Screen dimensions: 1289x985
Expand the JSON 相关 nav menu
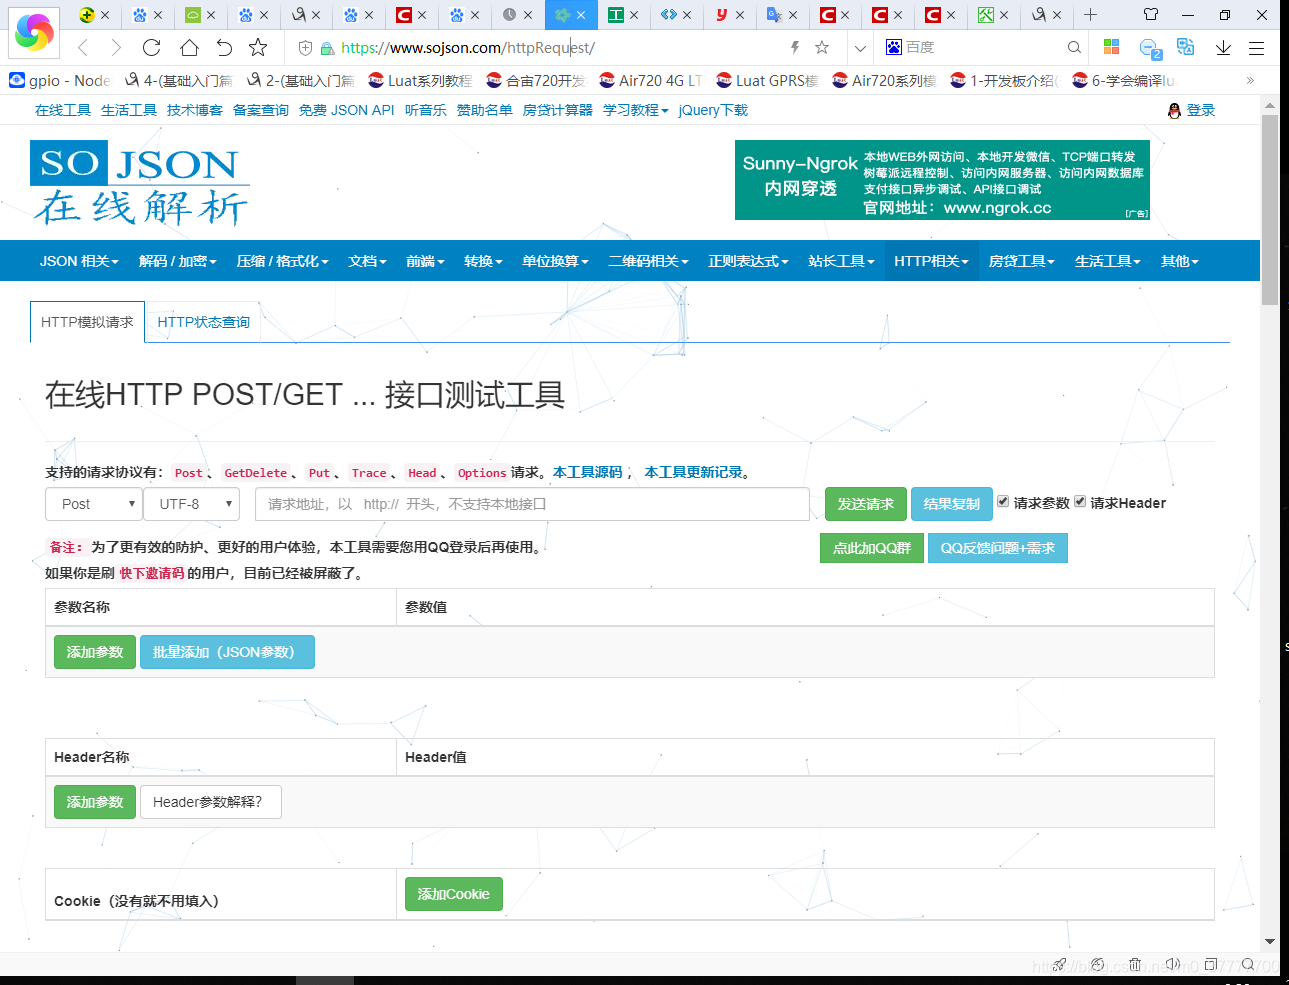(x=79, y=261)
